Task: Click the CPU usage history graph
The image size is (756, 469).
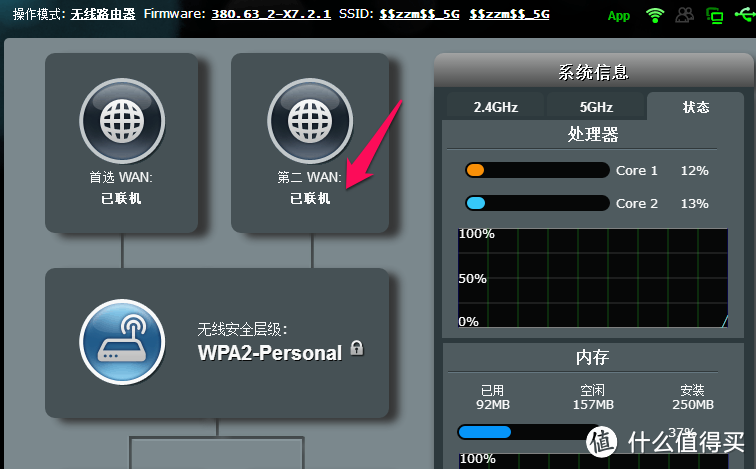Action: tap(593, 277)
